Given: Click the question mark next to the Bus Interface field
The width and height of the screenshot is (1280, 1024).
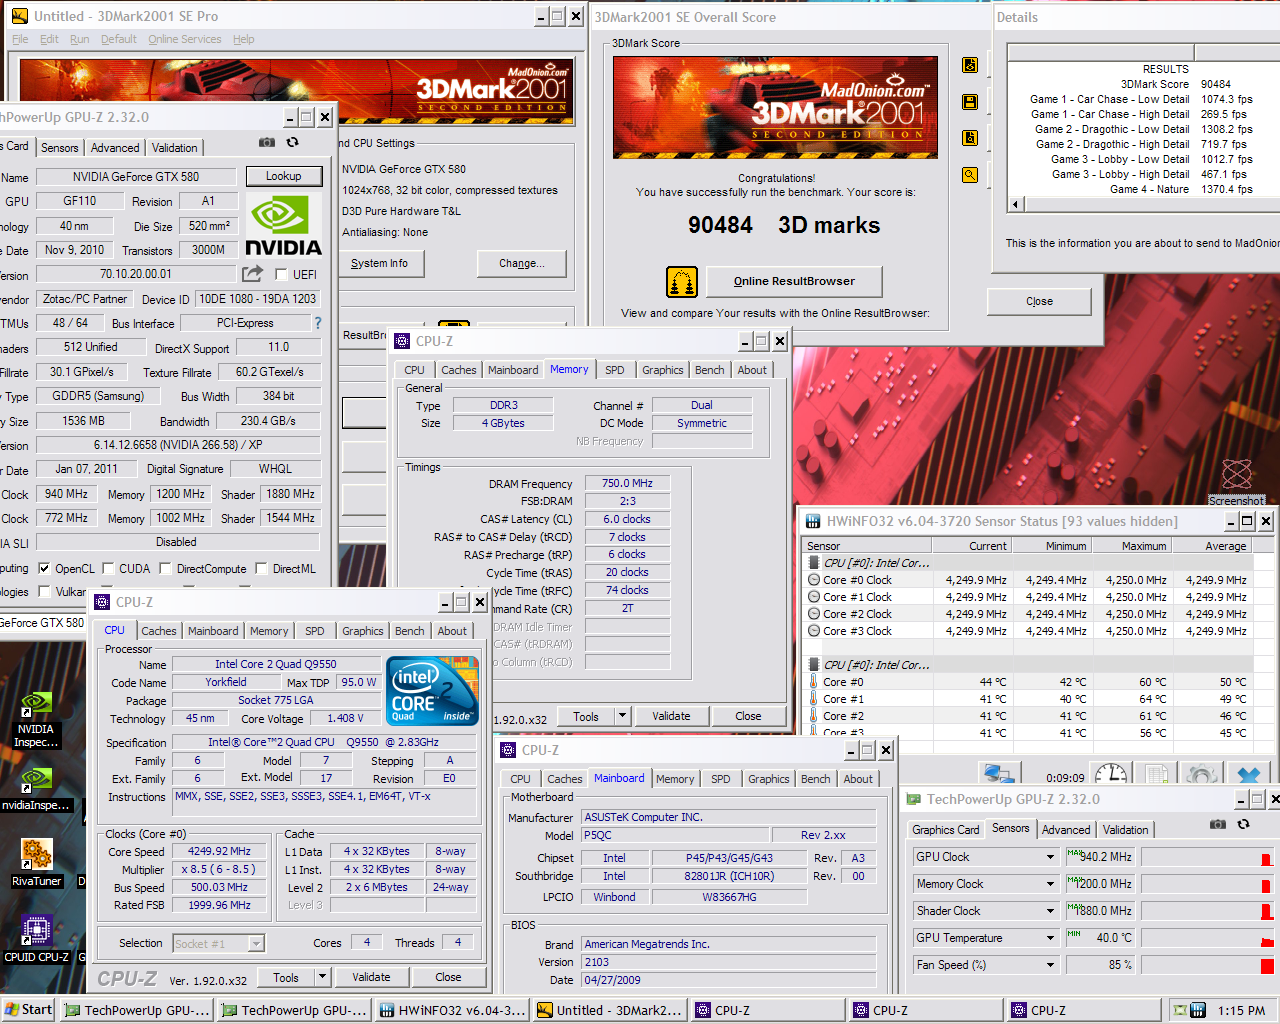Looking at the screenshot, I should click(318, 323).
